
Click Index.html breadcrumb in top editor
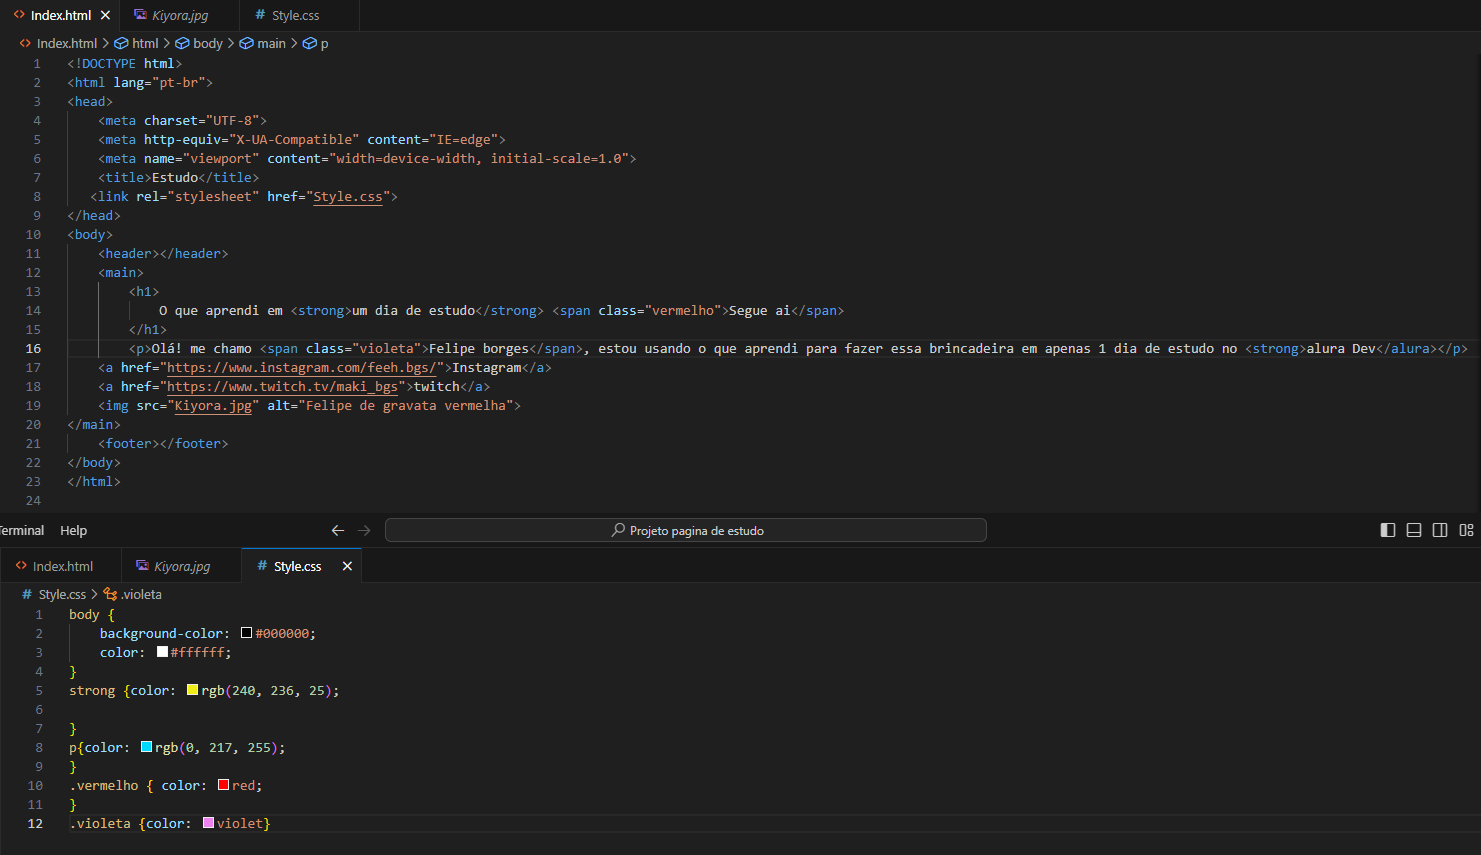67,43
